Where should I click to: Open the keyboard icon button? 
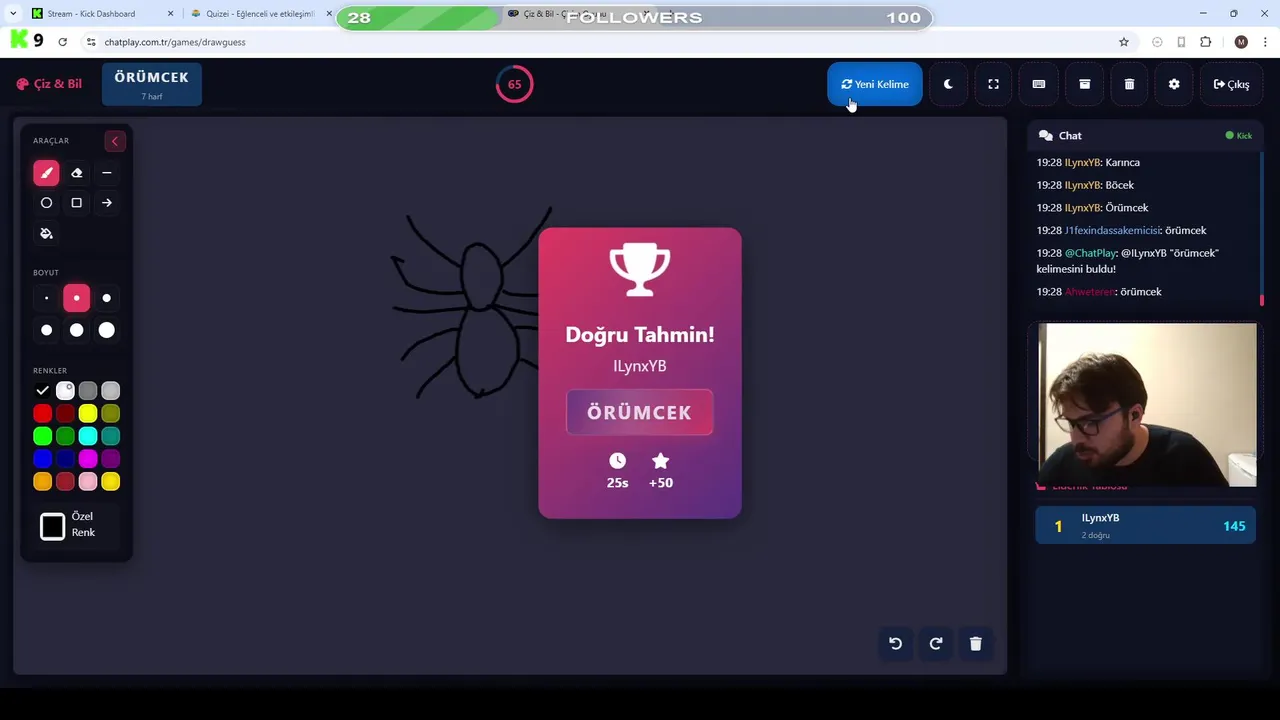tap(1039, 84)
